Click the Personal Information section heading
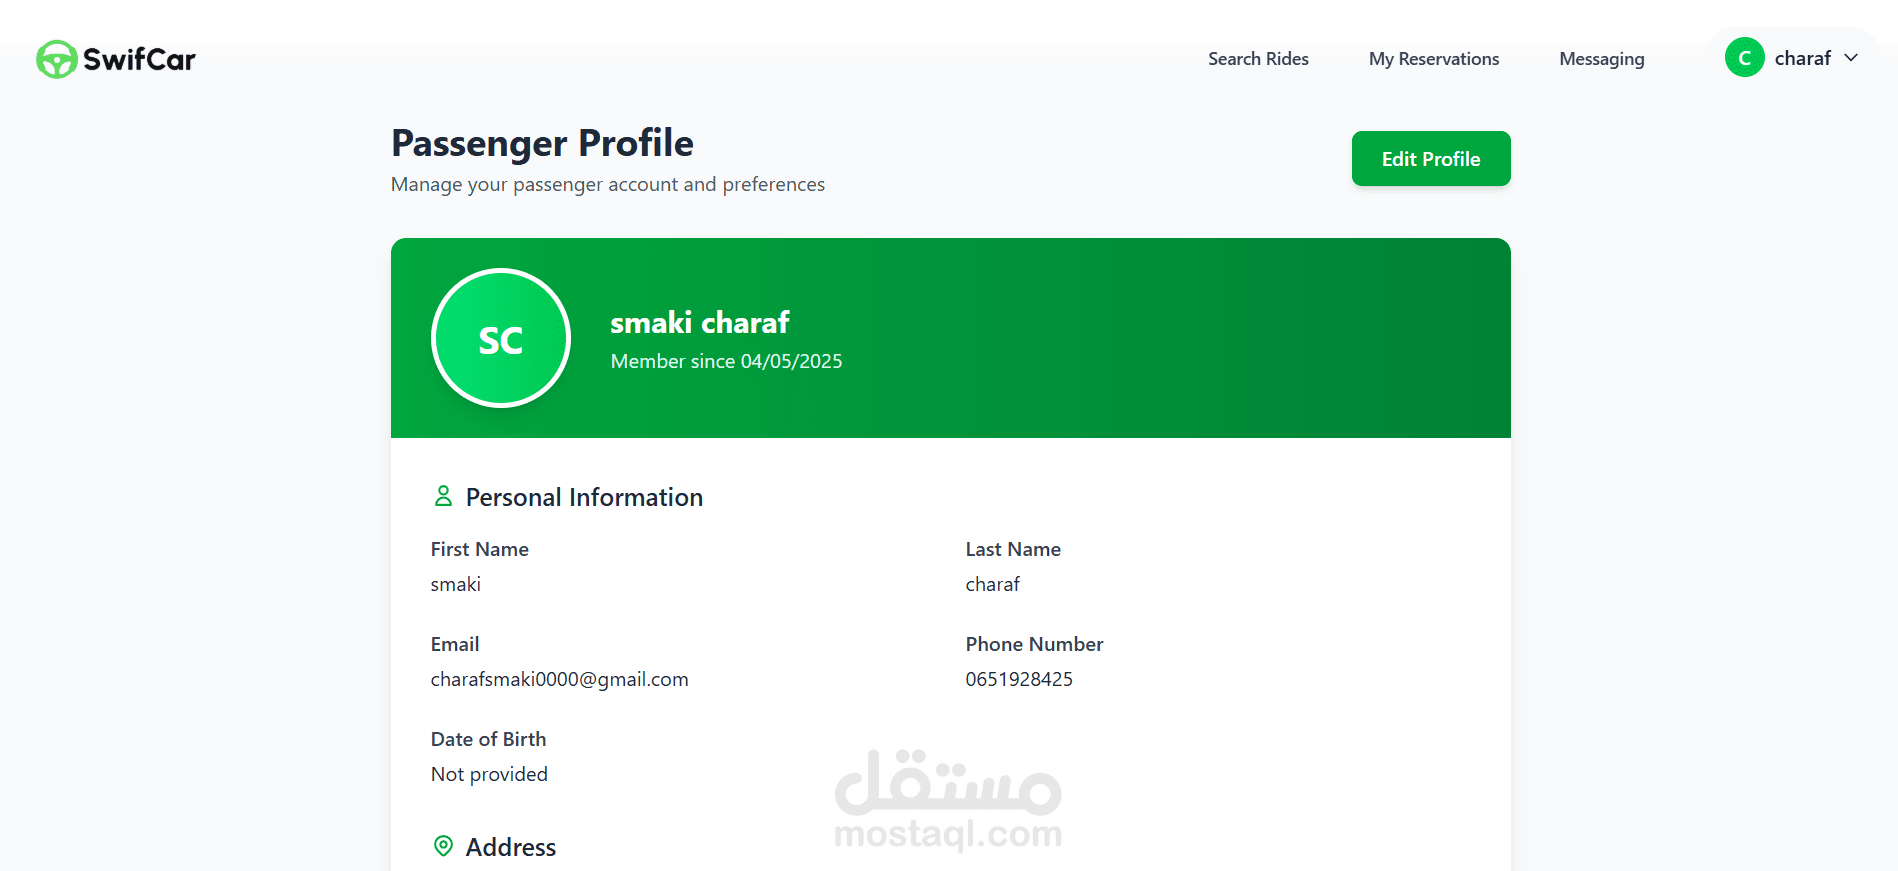The image size is (1898, 871). (584, 497)
